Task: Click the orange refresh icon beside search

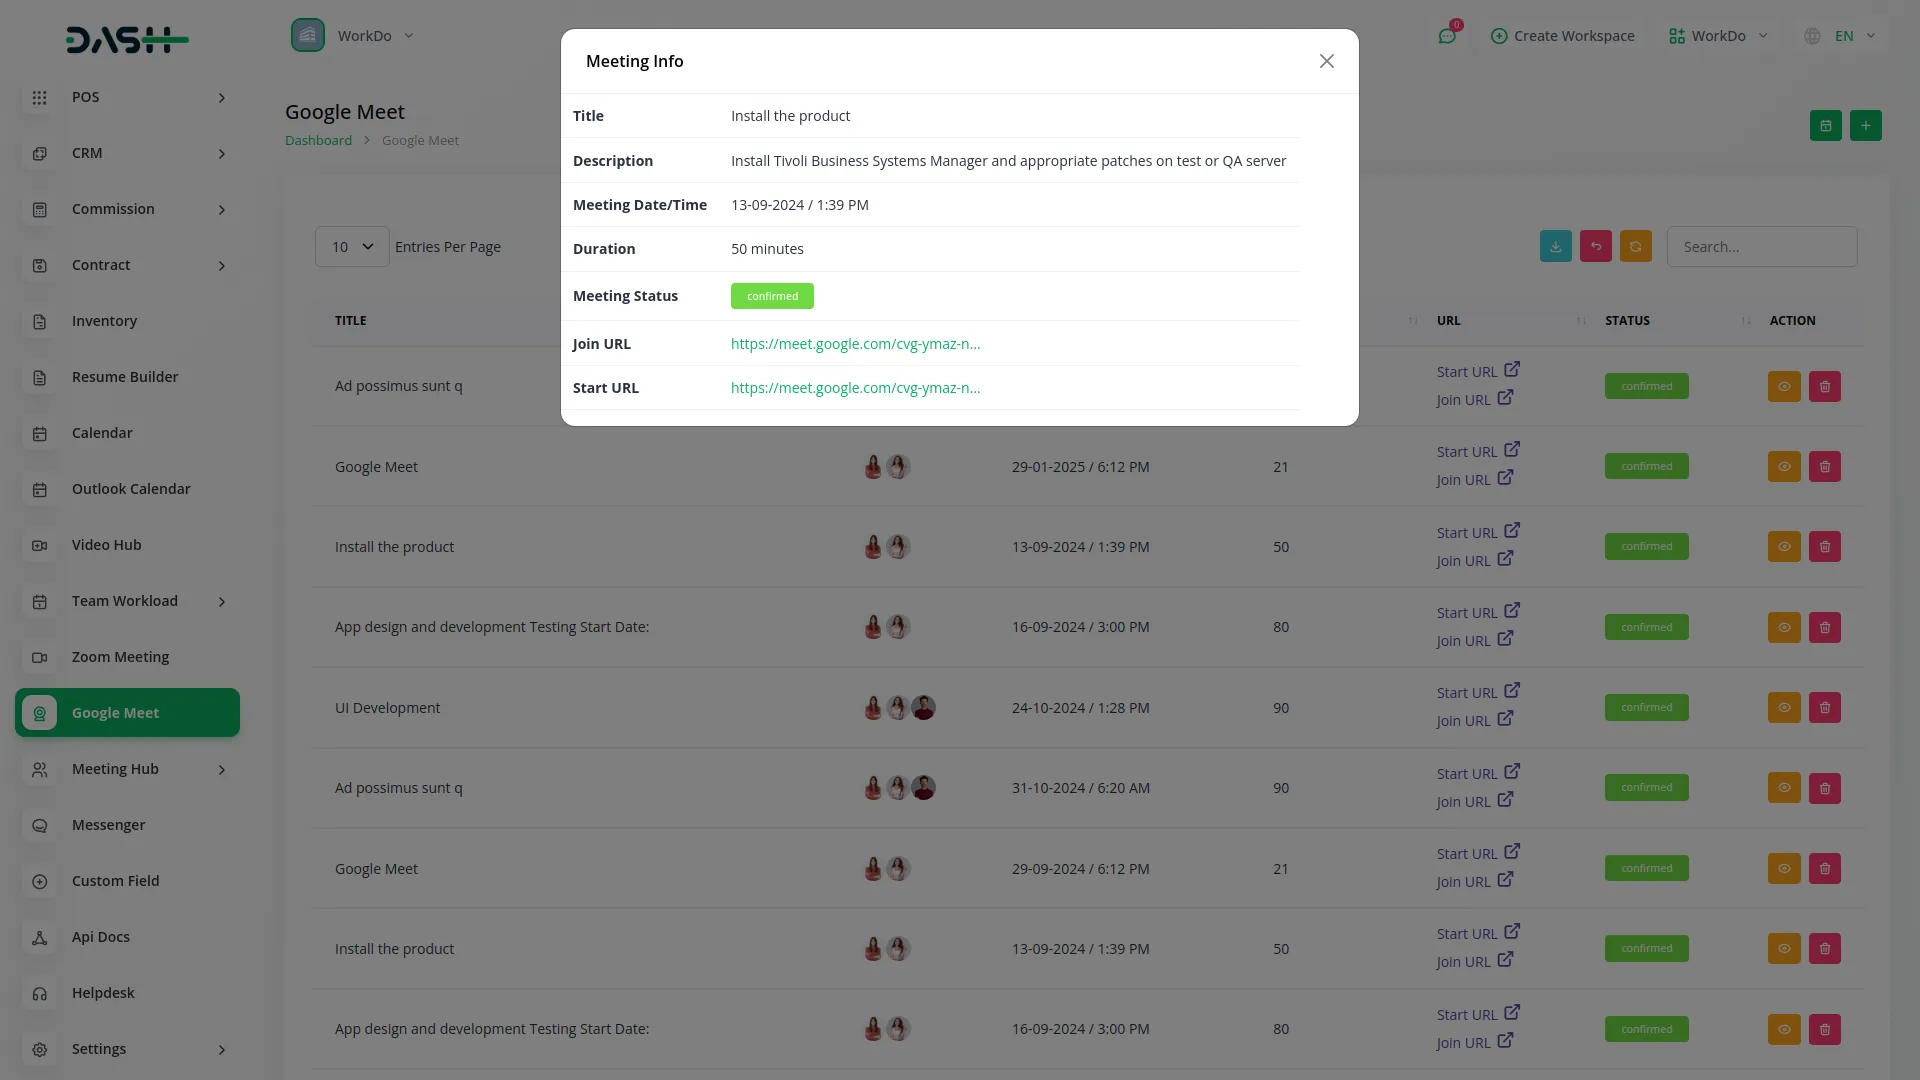Action: (1635, 247)
